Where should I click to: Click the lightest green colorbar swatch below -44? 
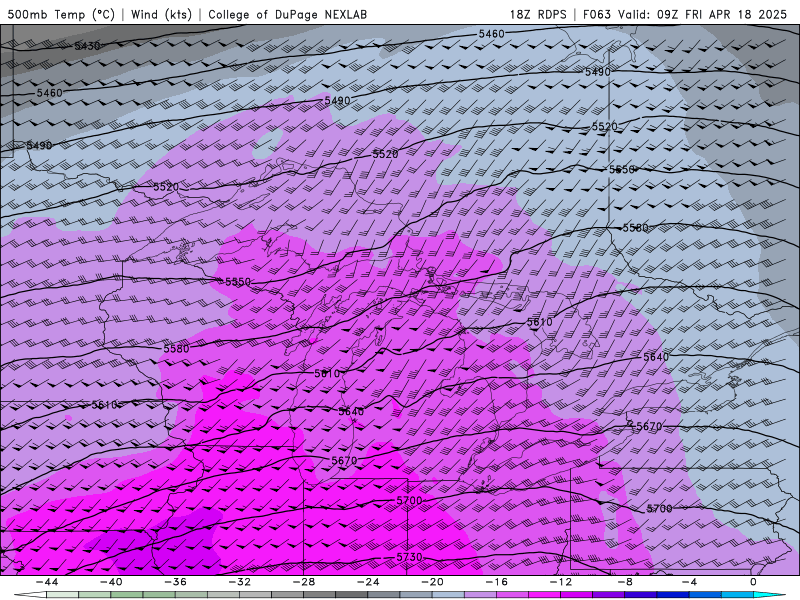(x=62, y=595)
